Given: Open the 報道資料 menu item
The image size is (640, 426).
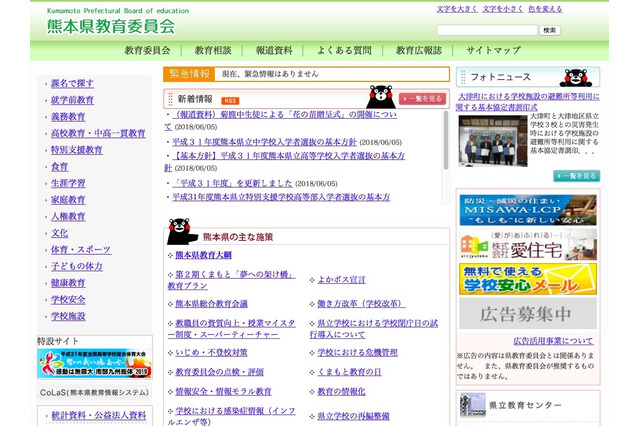Looking at the screenshot, I should [274, 51].
